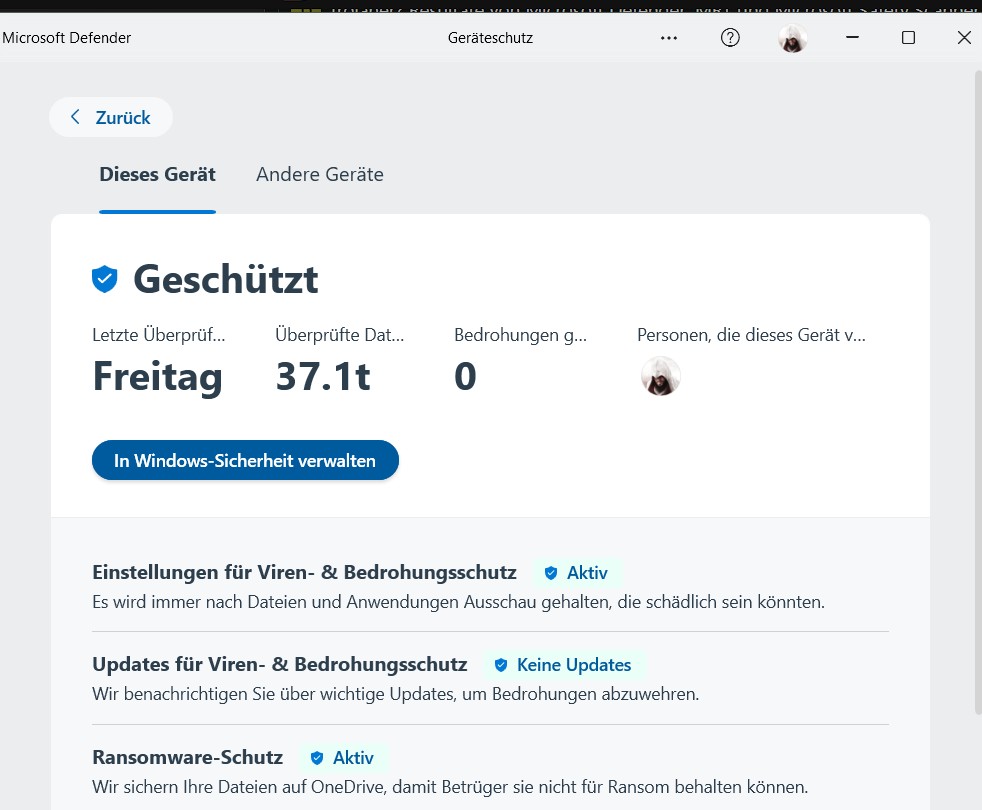
Task: Click the Letzte Überprüf... label
Action: click(158, 335)
